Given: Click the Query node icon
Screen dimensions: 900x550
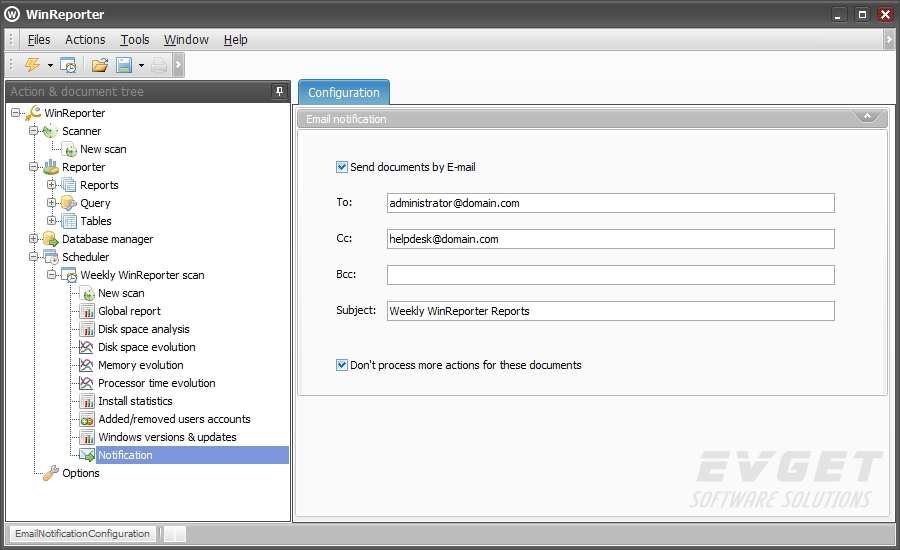Looking at the screenshot, I should click(69, 203).
